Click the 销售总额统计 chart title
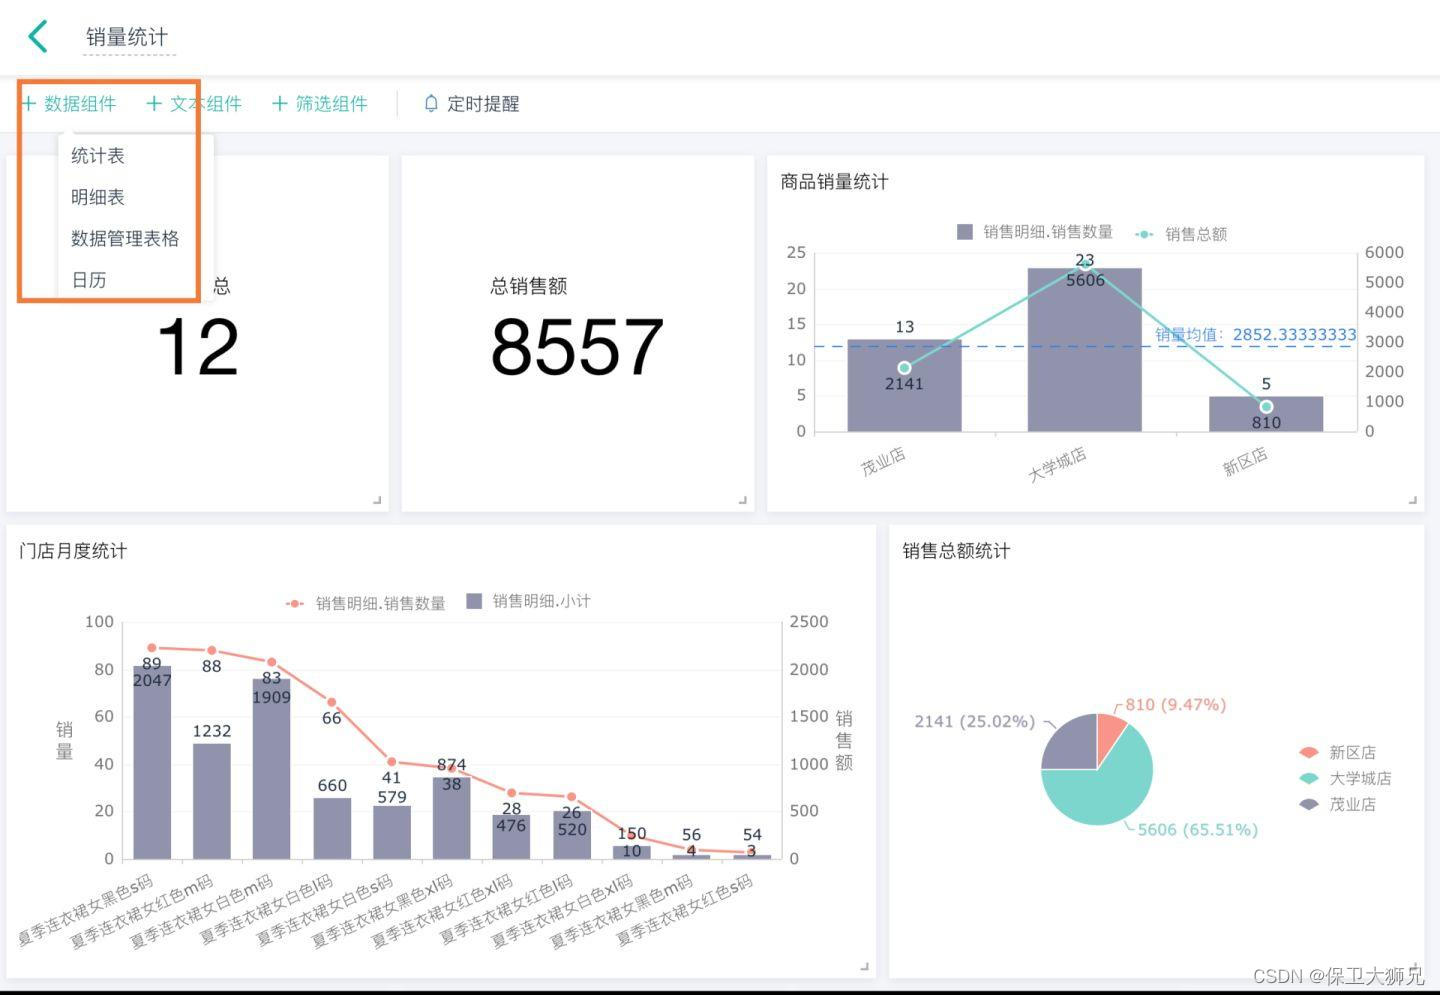Viewport: 1440px width, 995px height. click(956, 551)
